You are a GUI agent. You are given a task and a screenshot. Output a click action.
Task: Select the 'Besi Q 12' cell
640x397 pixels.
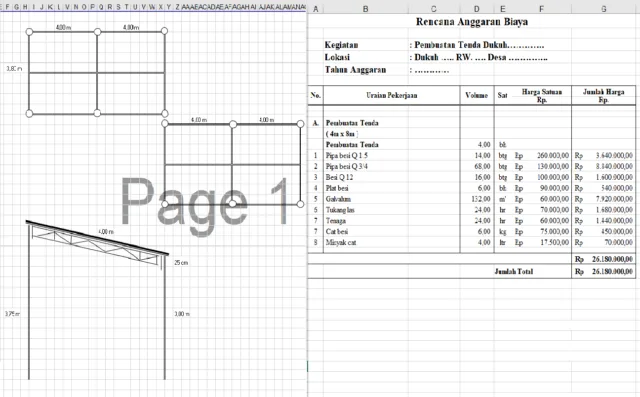[x=339, y=177]
